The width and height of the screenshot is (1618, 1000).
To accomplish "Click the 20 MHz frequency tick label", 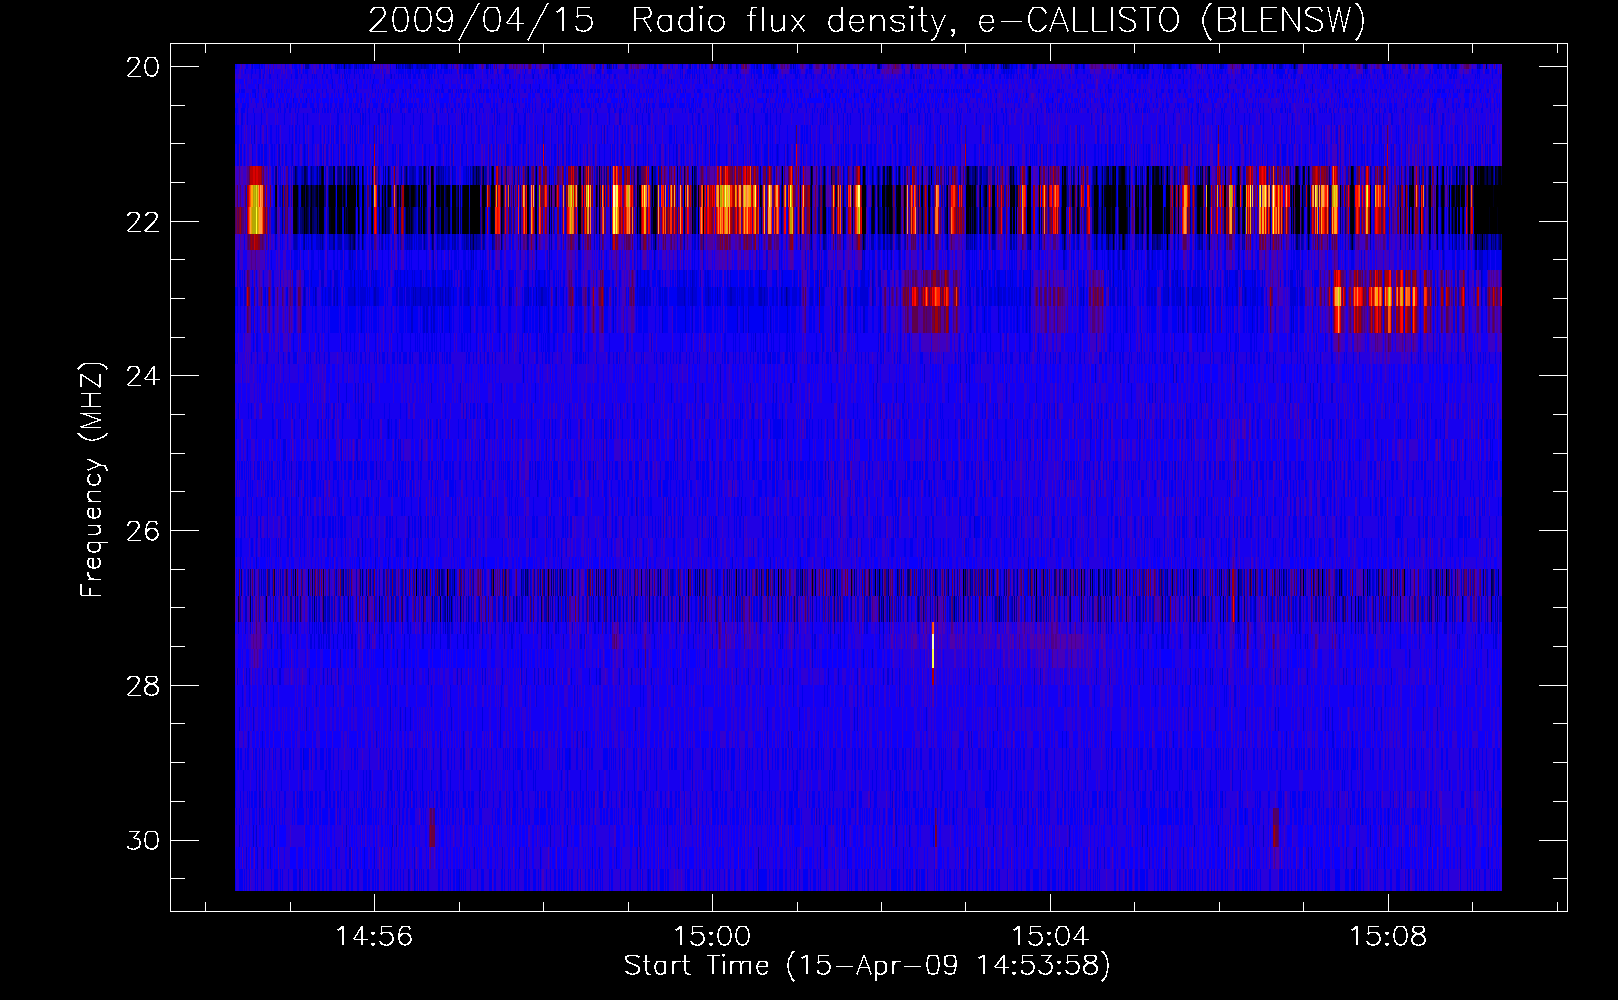I will 143,67.
